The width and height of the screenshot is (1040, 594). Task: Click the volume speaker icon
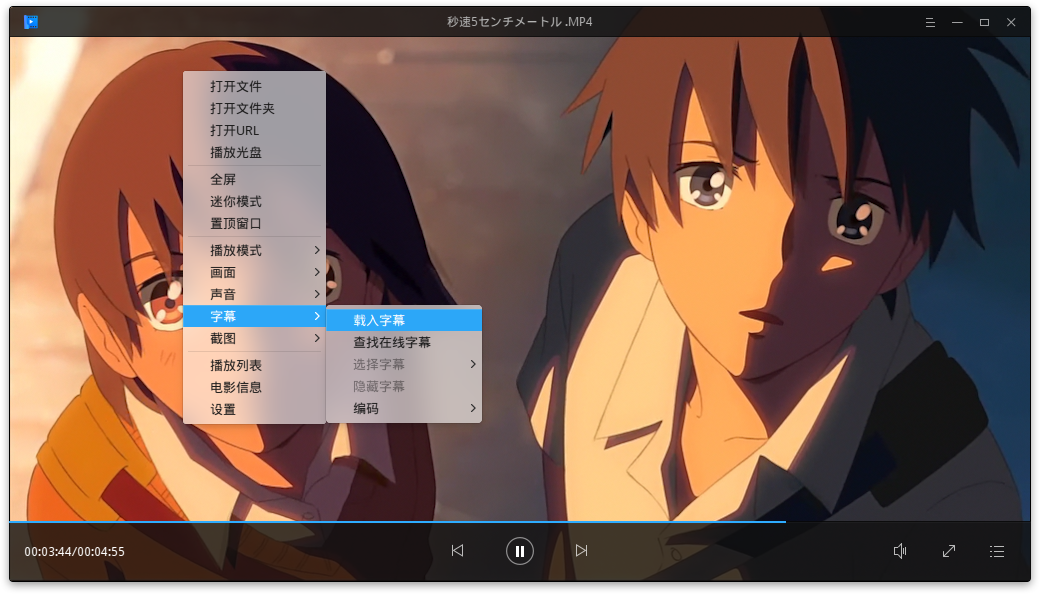coord(900,551)
